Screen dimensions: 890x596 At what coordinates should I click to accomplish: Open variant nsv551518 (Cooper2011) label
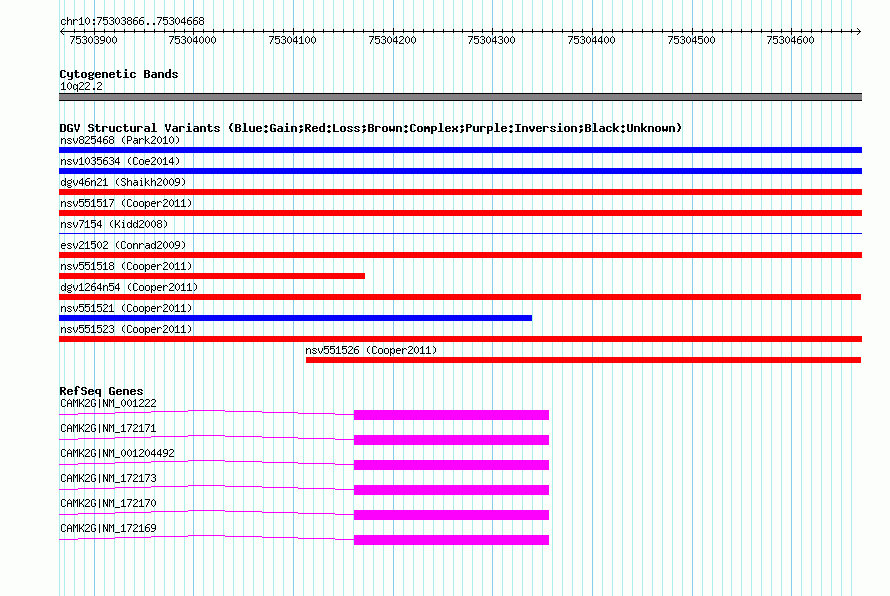click(x=126, y=266)
